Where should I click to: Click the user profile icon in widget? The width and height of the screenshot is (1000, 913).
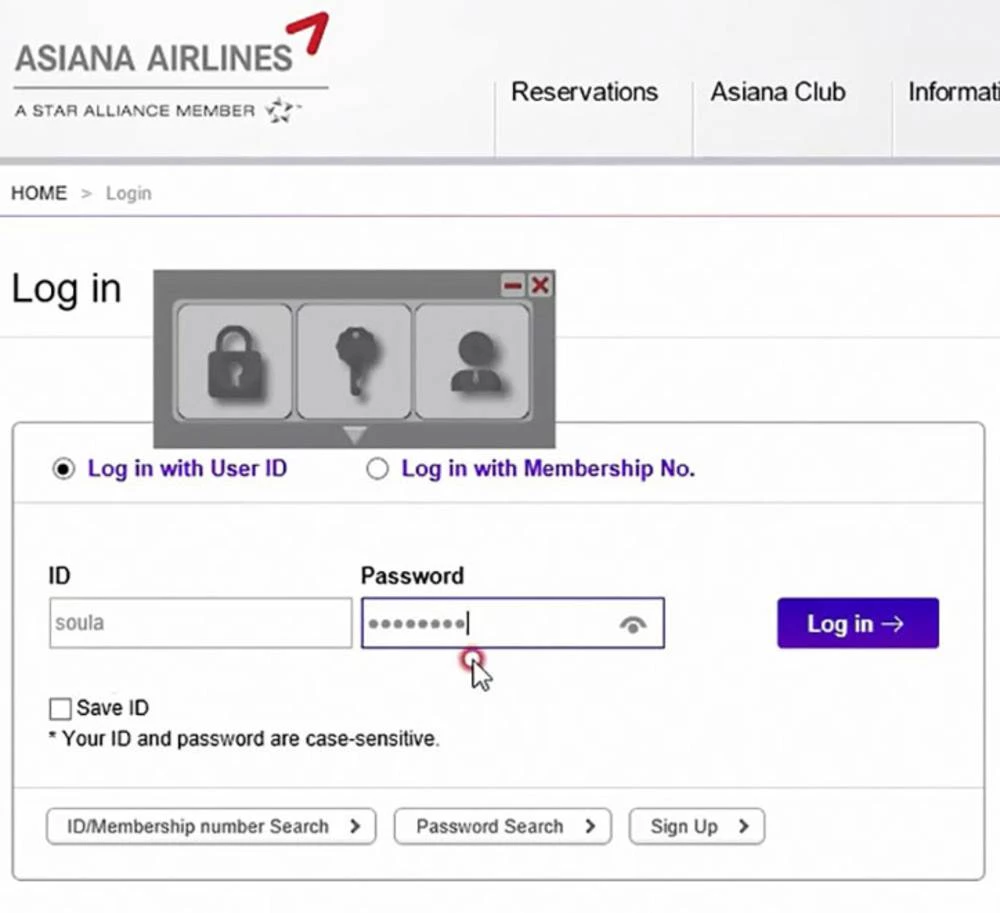(472, 361)
